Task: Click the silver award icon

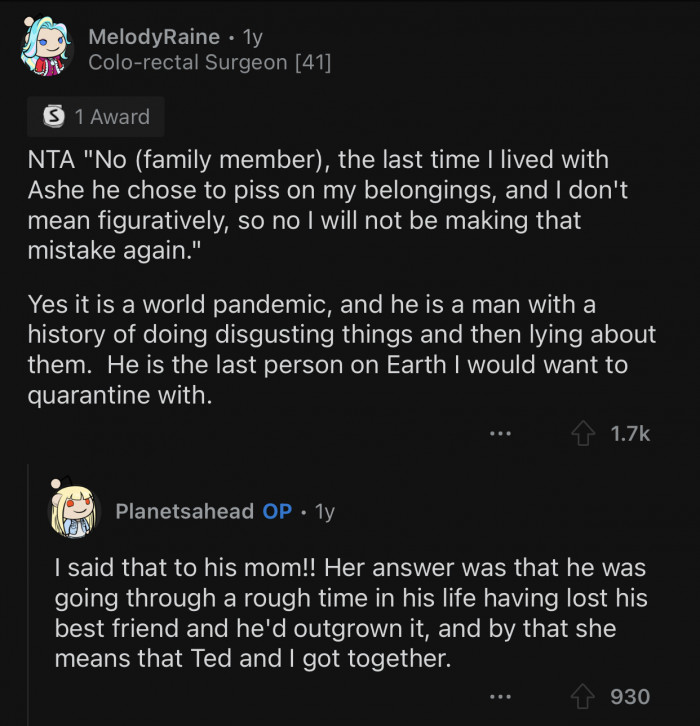Action: click(55, 117)
